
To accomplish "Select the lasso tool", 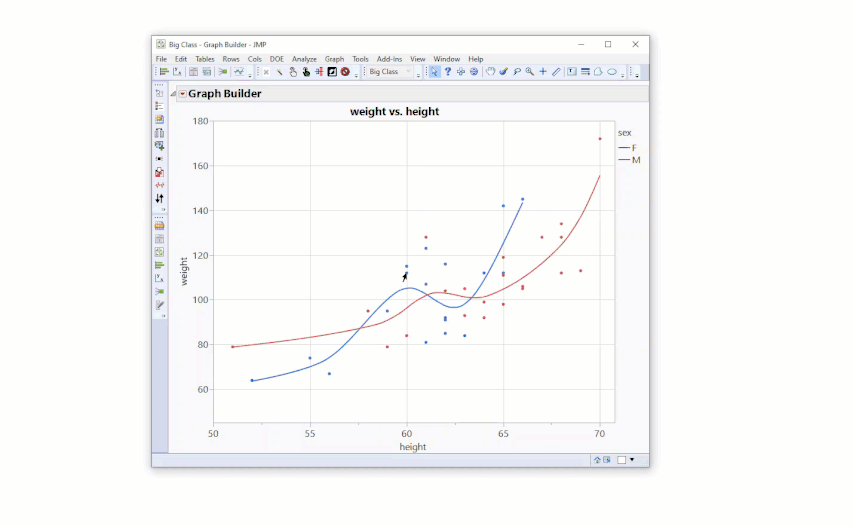I will [x=517, y=72].
